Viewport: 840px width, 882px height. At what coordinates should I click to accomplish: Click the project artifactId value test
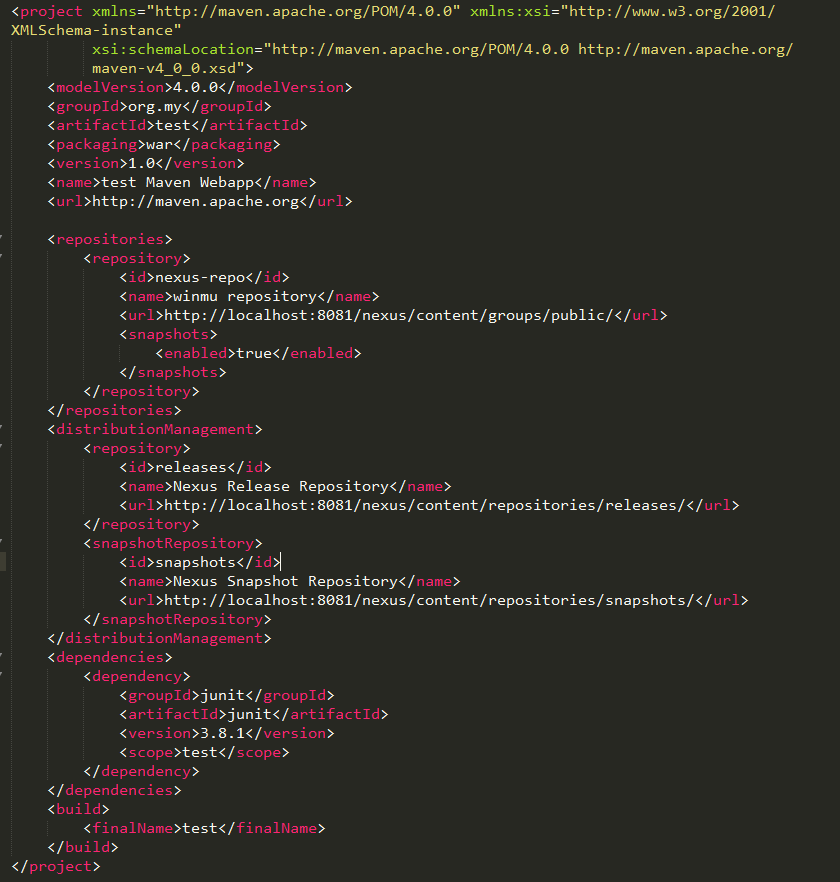pos(173,125)
